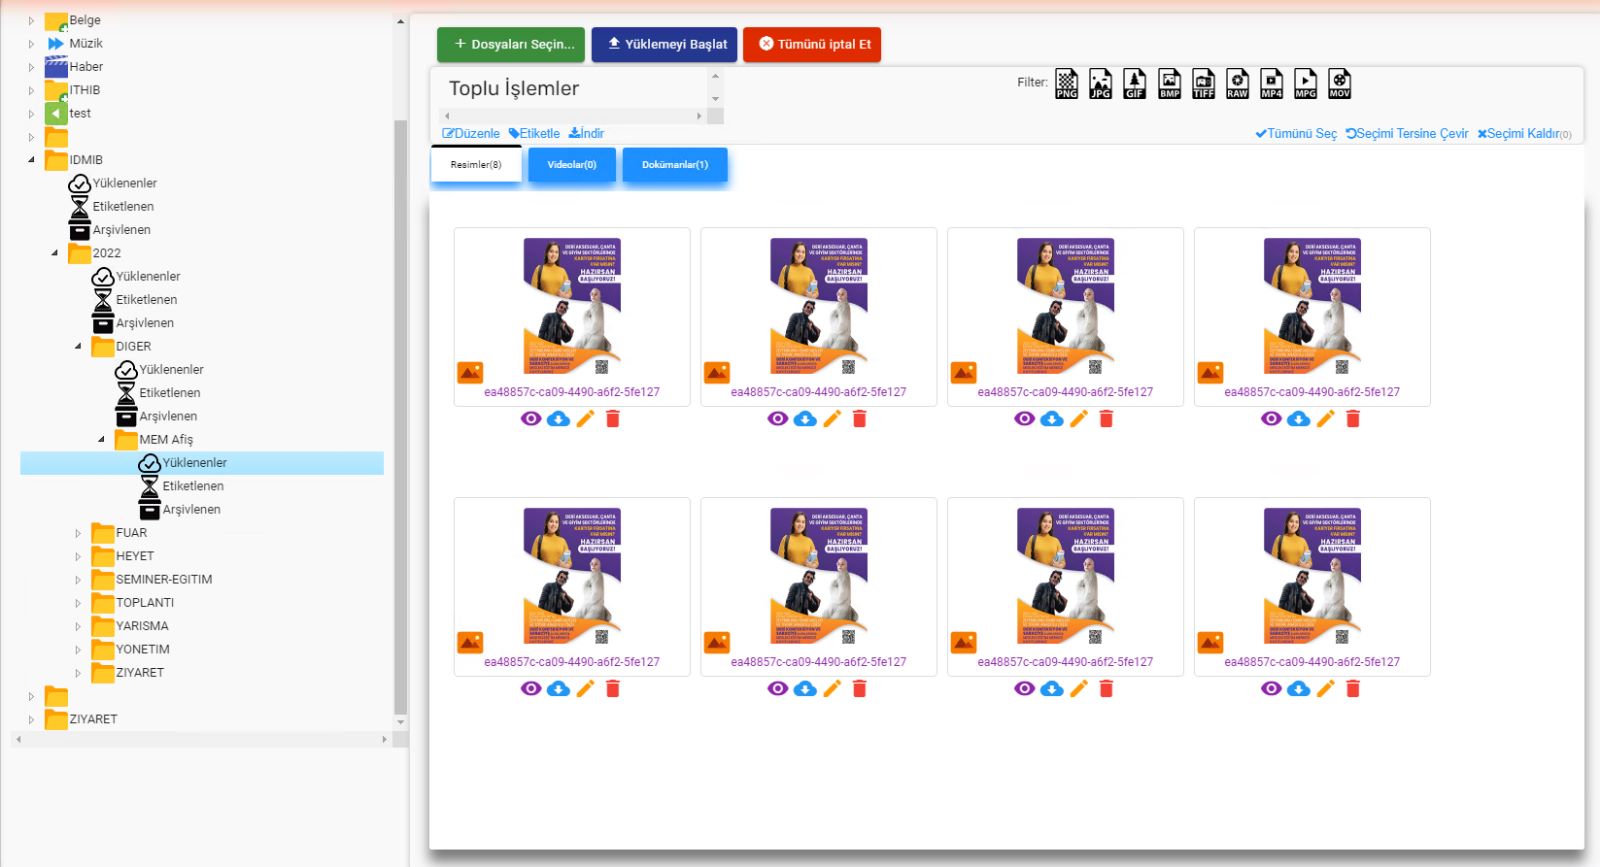Delete the fourth image in top row
The image size is (1600, 867).
[x=1353, y=419]
